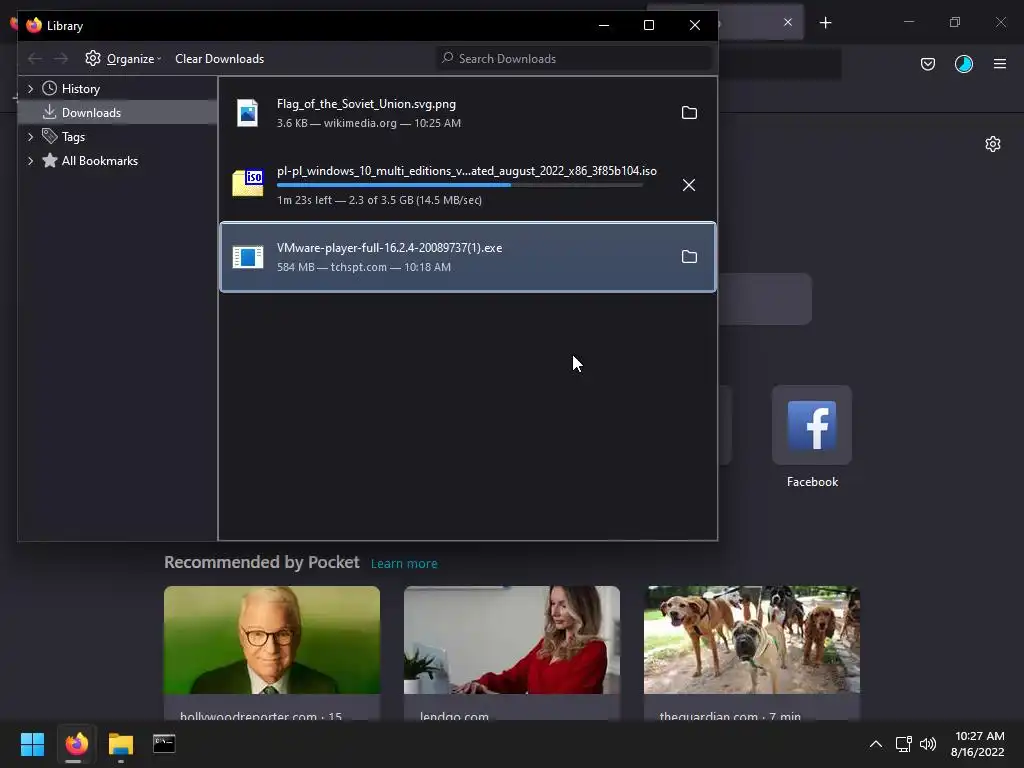The image size is (1024, 768).
Task: Open the theguardian.com Pocket story
Action: pyautogui.click(x=752, y=653)
